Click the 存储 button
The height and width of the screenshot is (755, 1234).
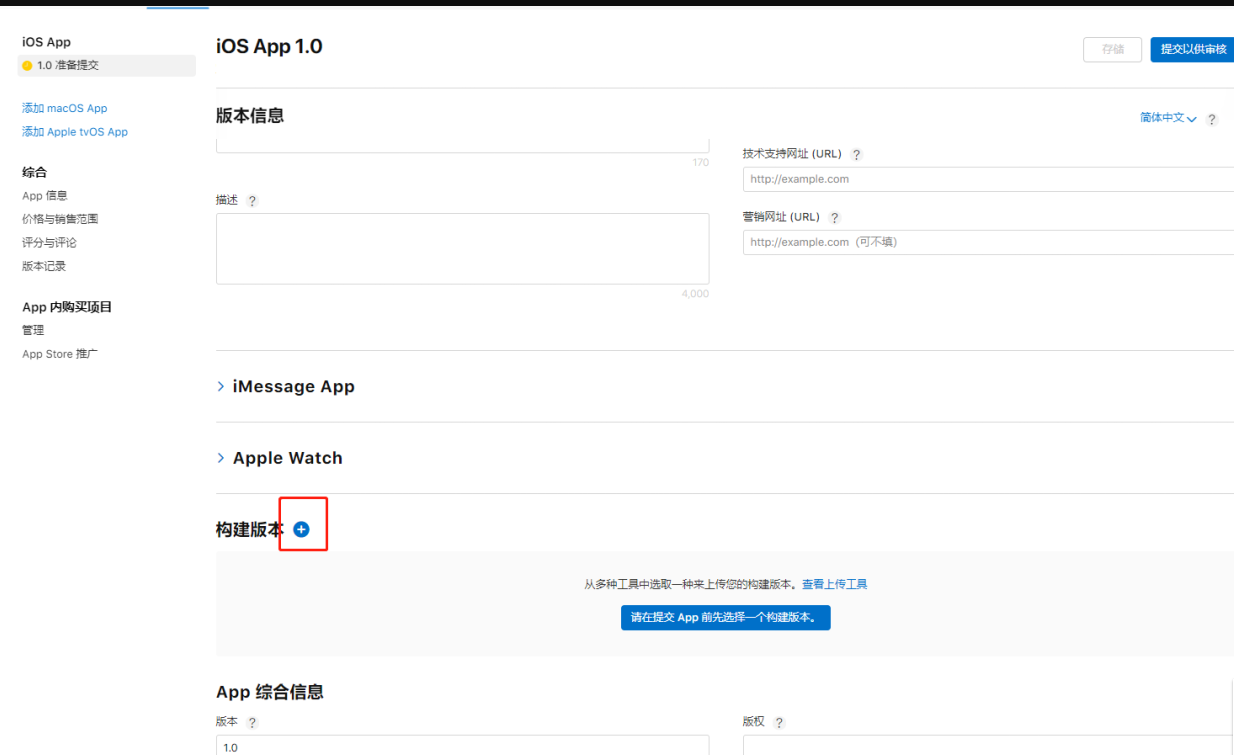[x=1112, y=49]
